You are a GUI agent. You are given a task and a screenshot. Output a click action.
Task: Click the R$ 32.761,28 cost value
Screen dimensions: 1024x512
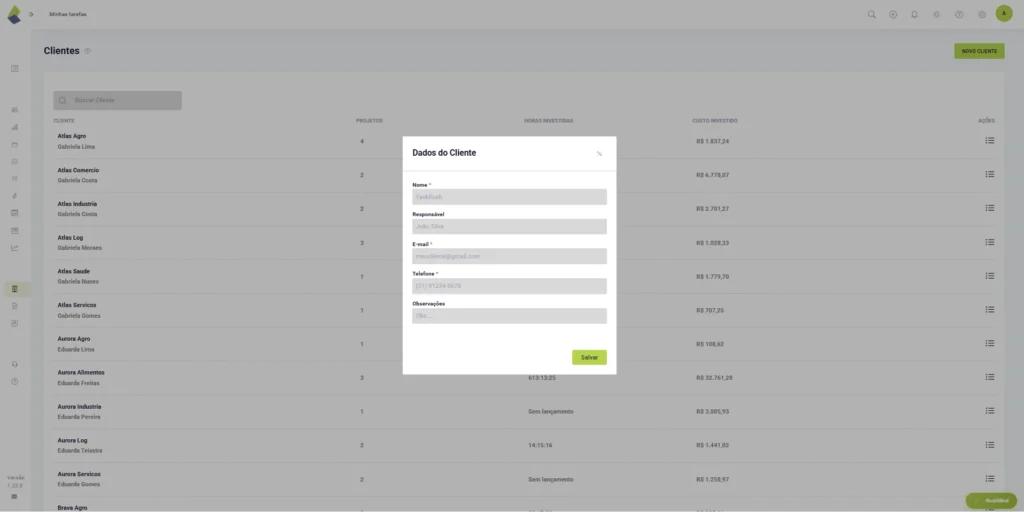tap(714, 377)
